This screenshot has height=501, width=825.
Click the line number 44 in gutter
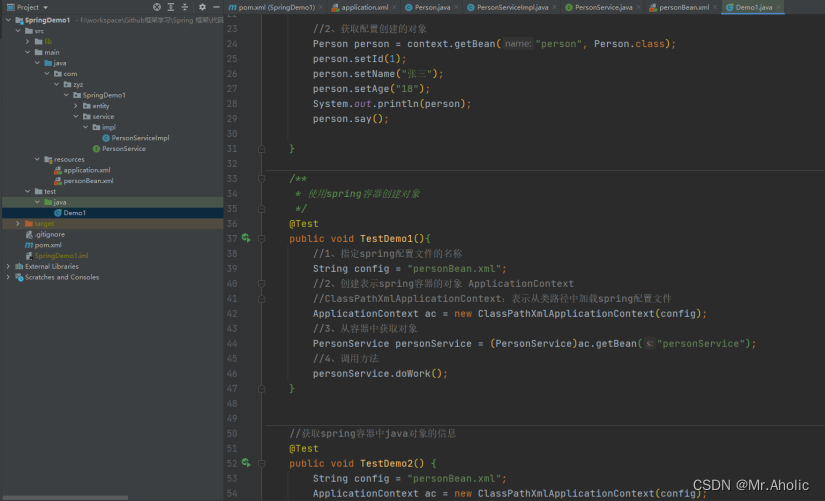click(x=232, y=343)
